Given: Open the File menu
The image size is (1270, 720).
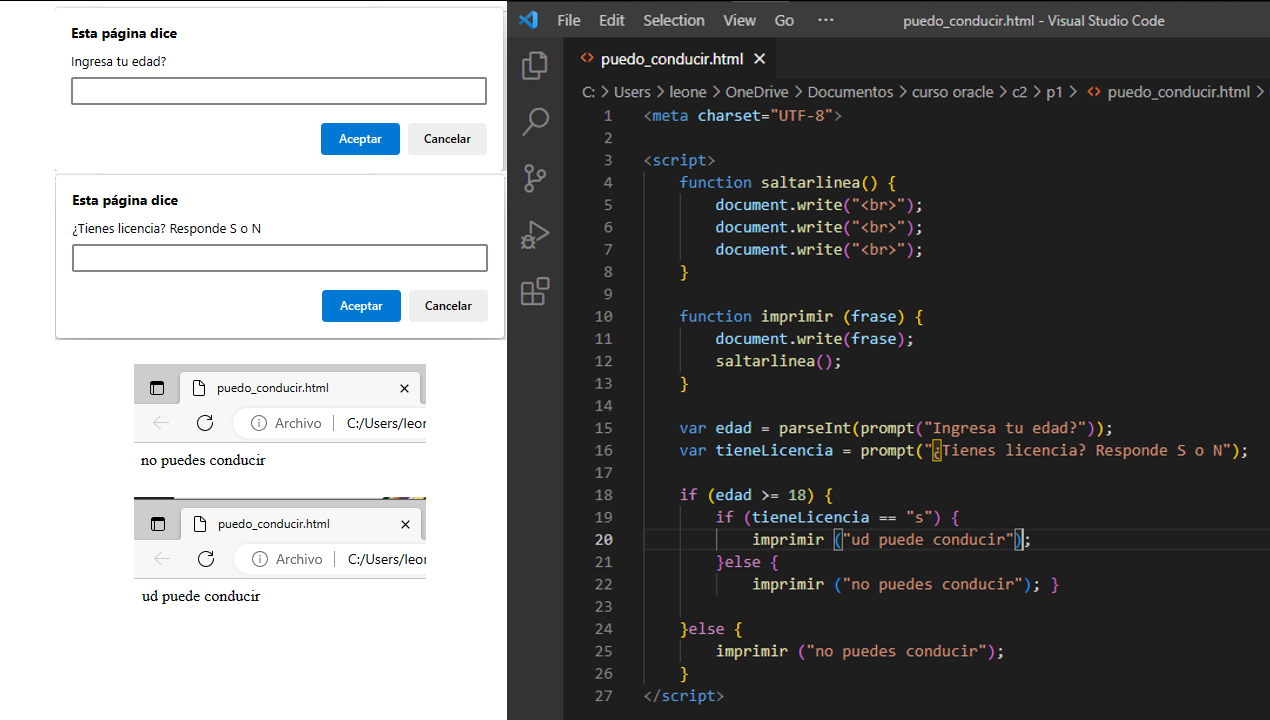Looking at the screenshot, I should [568, 20].
